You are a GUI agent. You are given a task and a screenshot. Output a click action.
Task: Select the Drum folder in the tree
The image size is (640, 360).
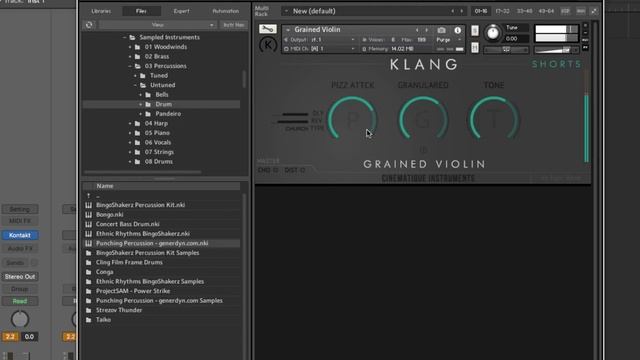coord(162,104)
